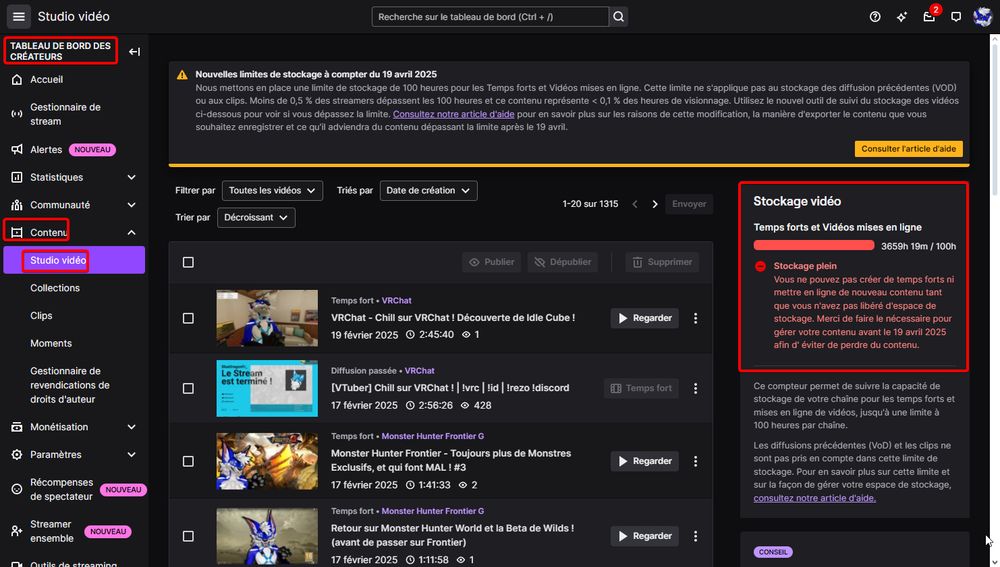The image size is (1000, 567).
Task: Go to Accueil page
Action: click(x=47, y=80)
